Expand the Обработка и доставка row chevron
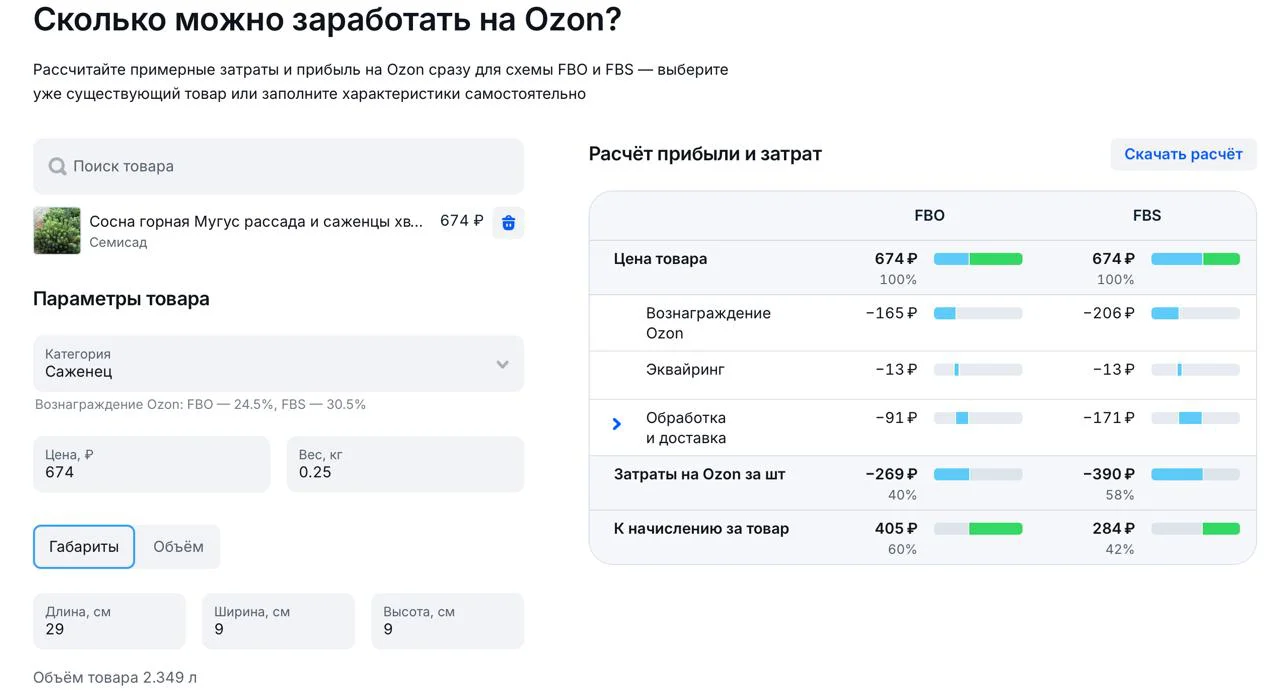This screenshot has height=691, width=1280. click(x=617, y=424)
